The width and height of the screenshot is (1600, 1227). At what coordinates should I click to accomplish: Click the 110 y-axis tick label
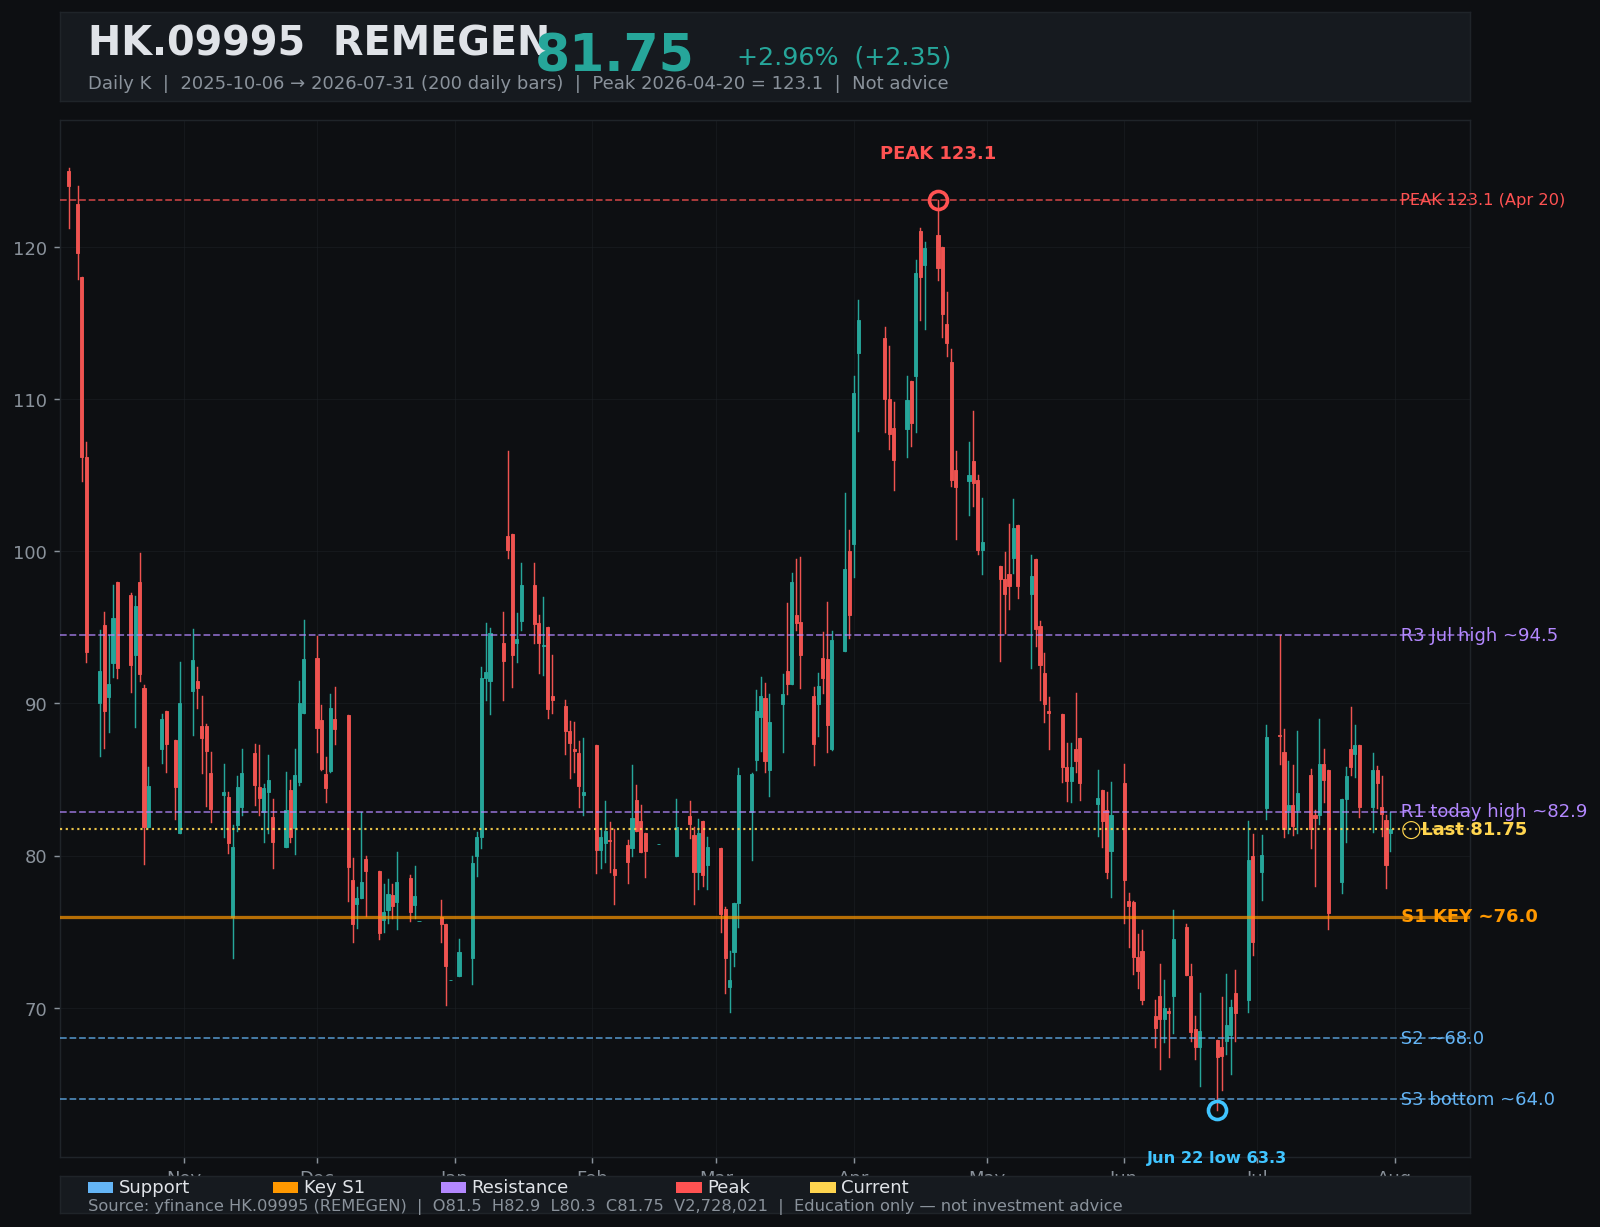click(x=30, y=400)
